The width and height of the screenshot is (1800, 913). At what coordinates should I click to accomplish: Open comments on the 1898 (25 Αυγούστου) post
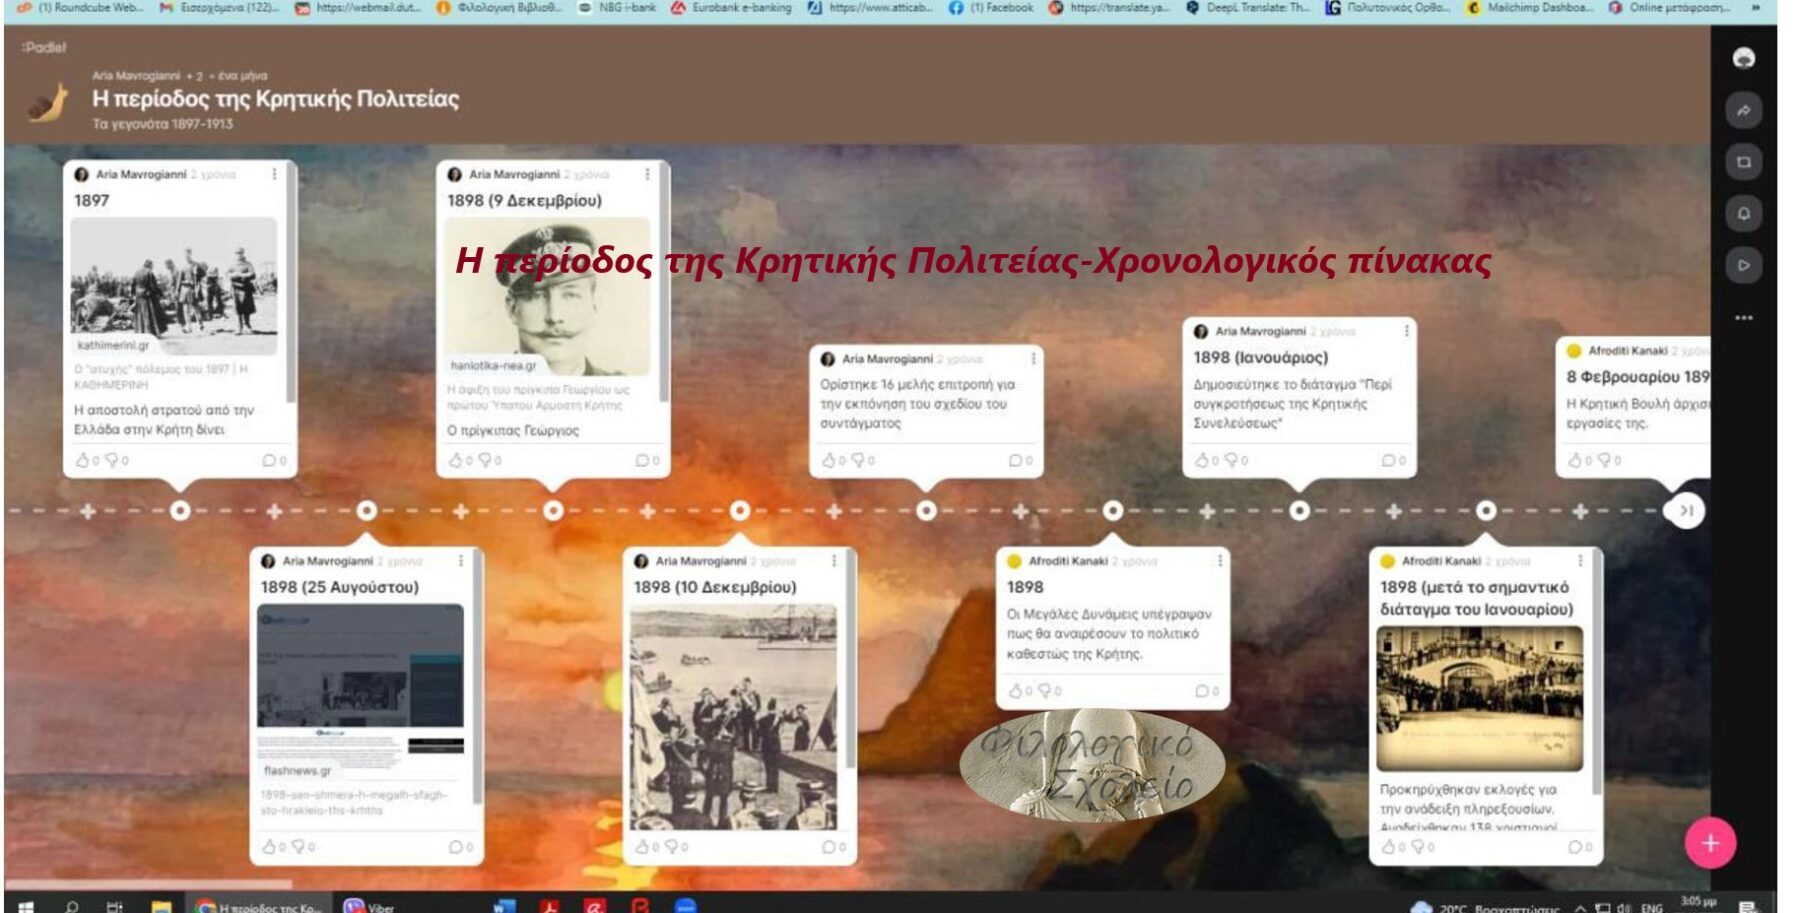tap(456, 847)
